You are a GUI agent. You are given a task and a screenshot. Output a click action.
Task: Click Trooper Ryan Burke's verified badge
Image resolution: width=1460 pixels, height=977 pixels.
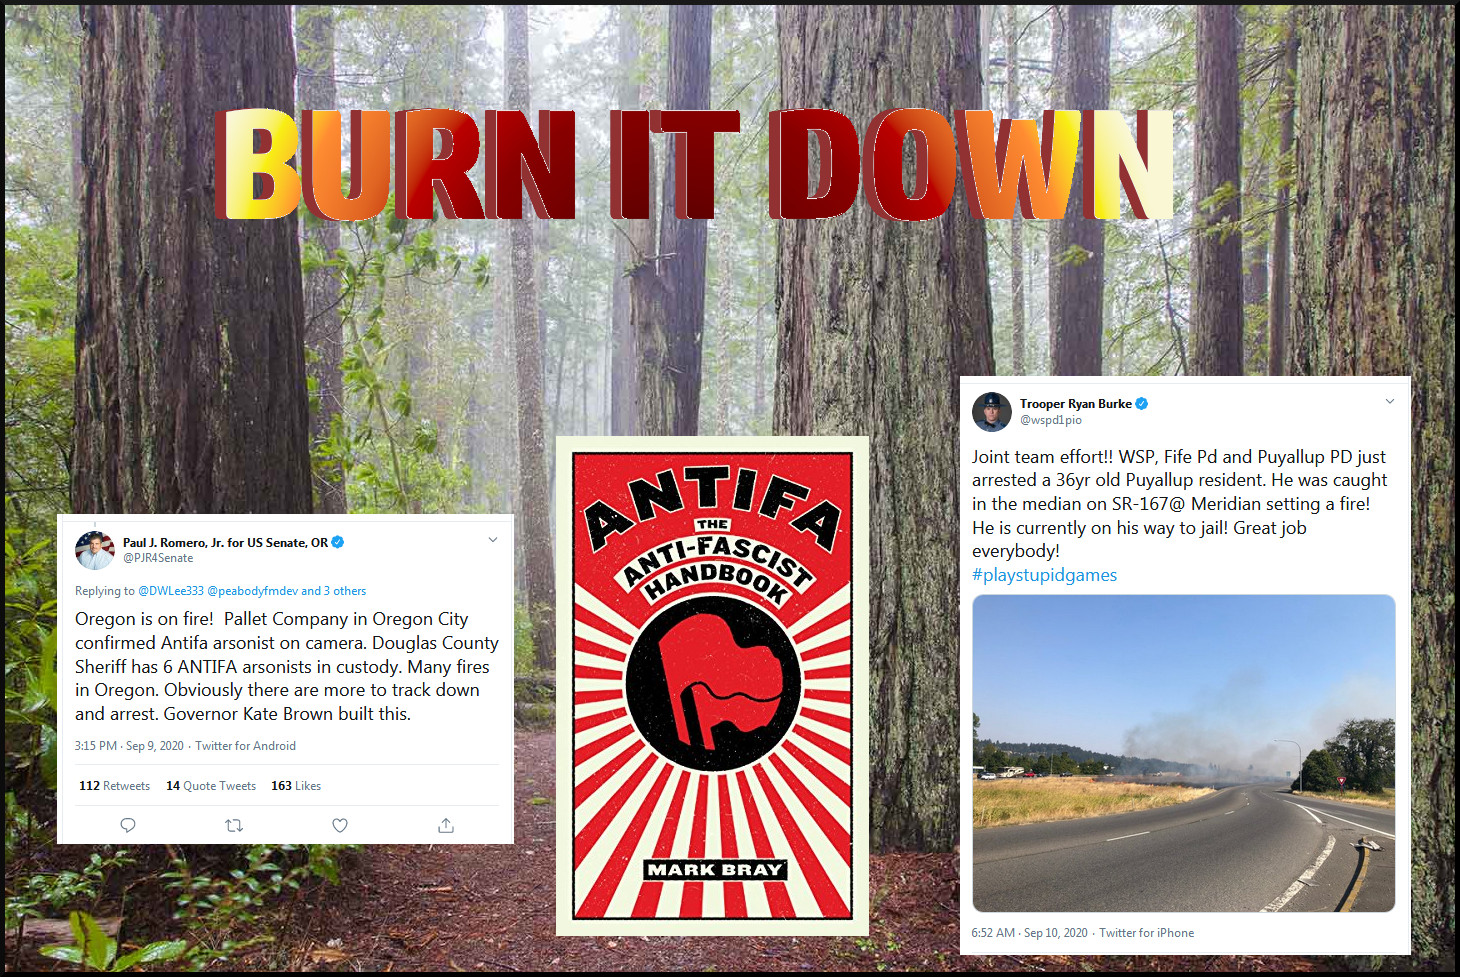1142,404
